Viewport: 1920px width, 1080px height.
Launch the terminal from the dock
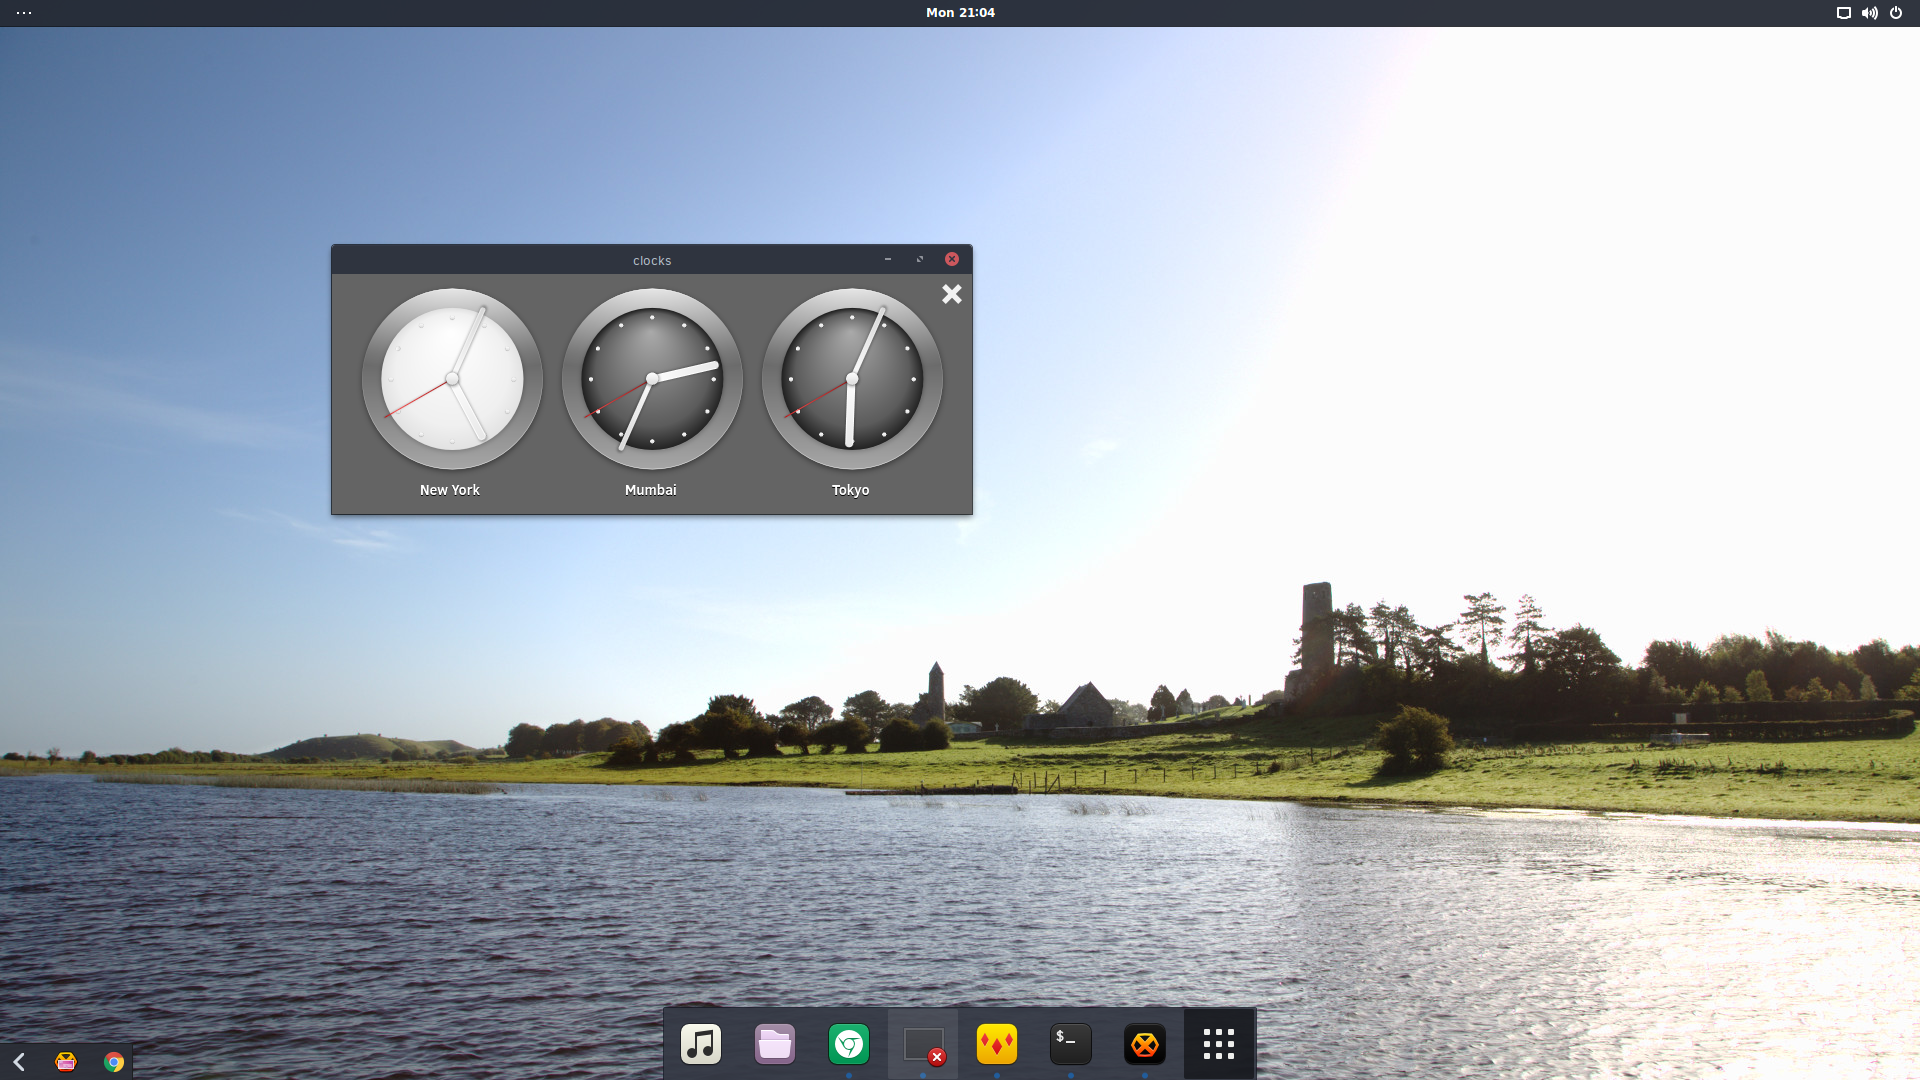pos(1071,1044)
